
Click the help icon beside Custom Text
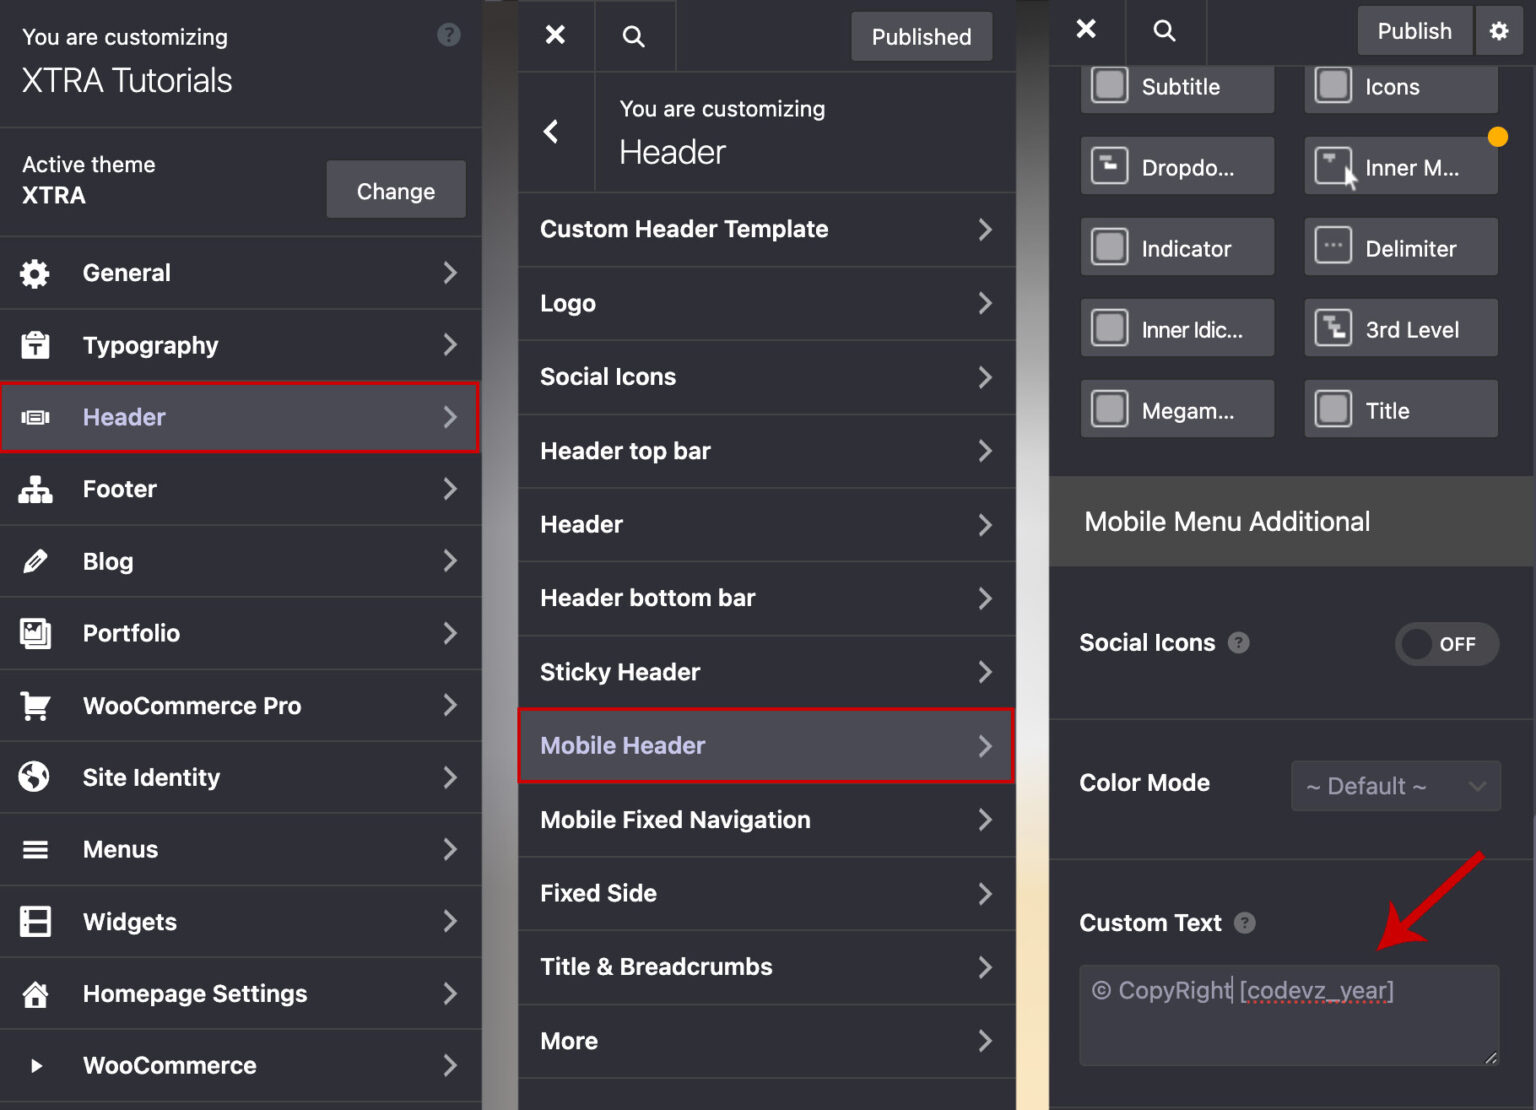pyautogui.click(x=1244, y=923)
